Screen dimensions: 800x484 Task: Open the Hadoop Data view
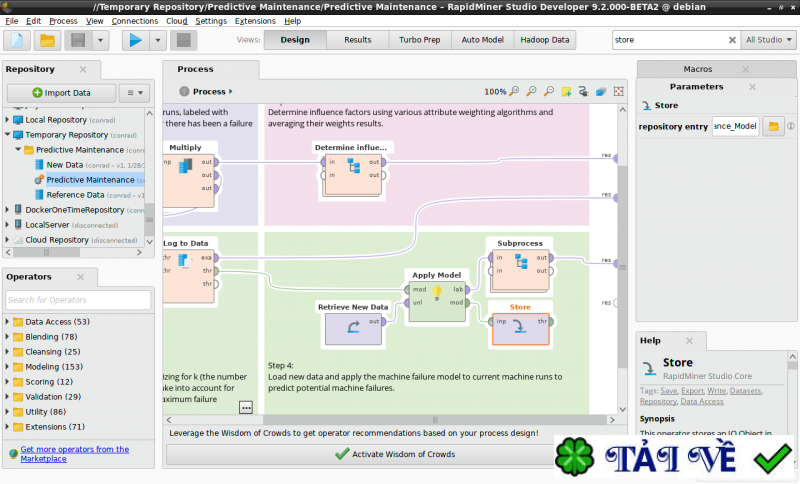click(544, 40)
